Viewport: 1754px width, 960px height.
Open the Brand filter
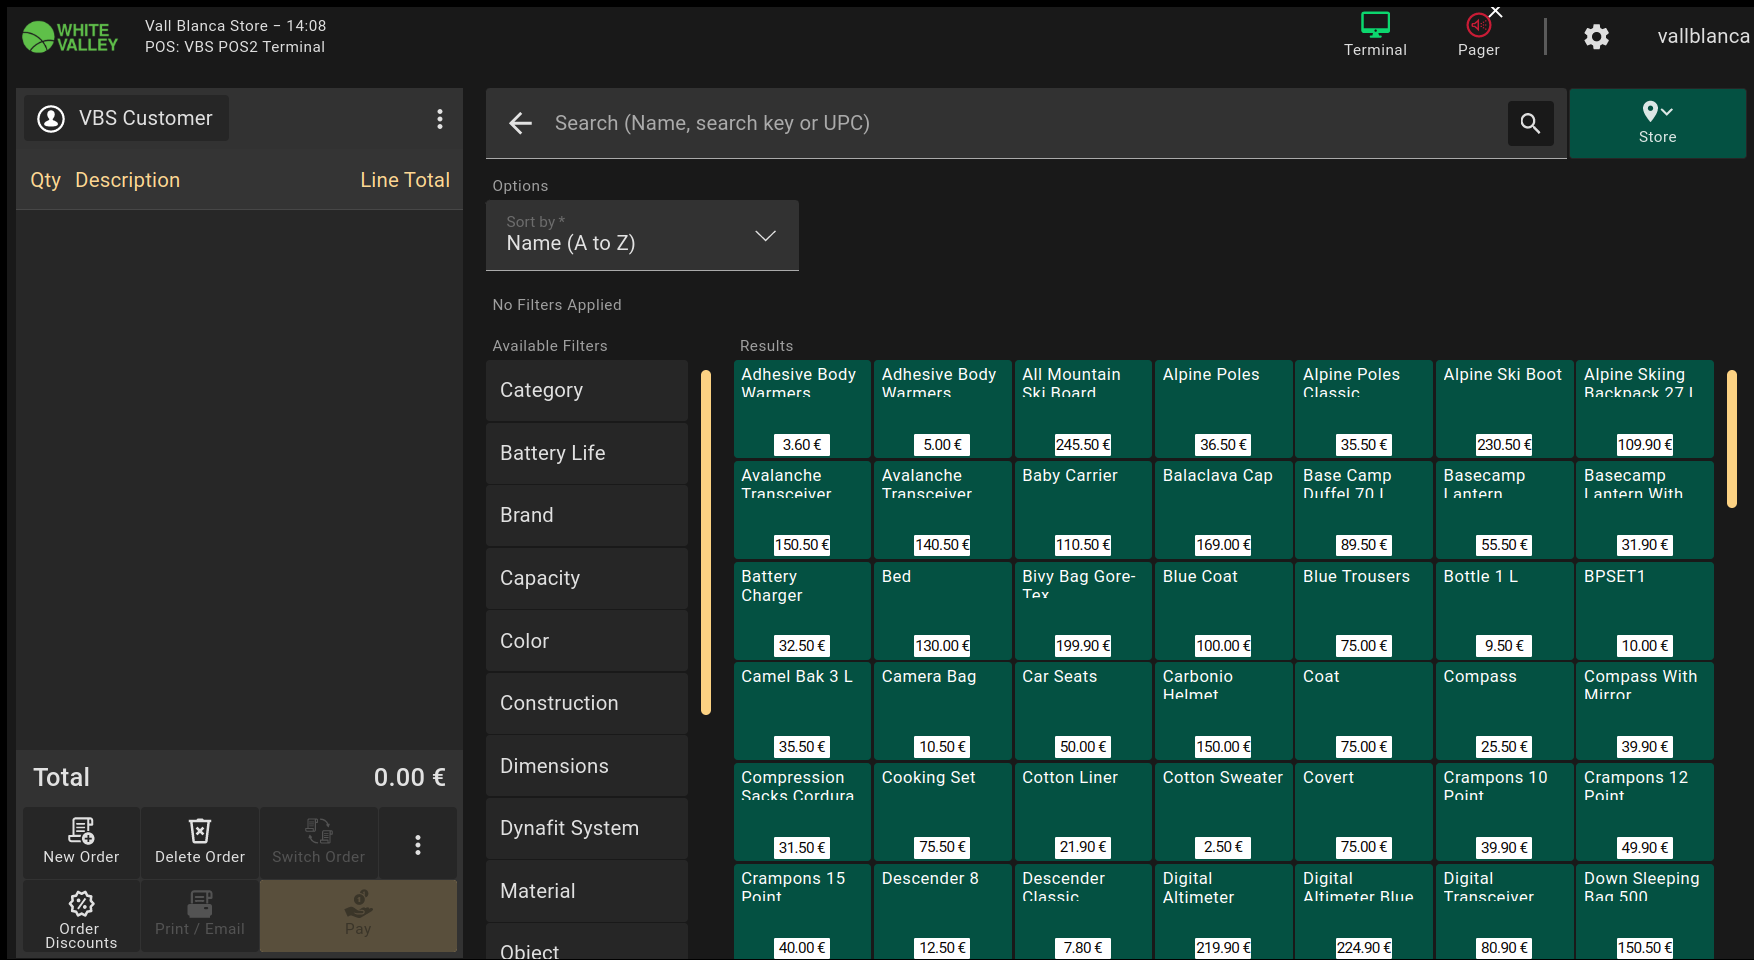coord(587,515)
